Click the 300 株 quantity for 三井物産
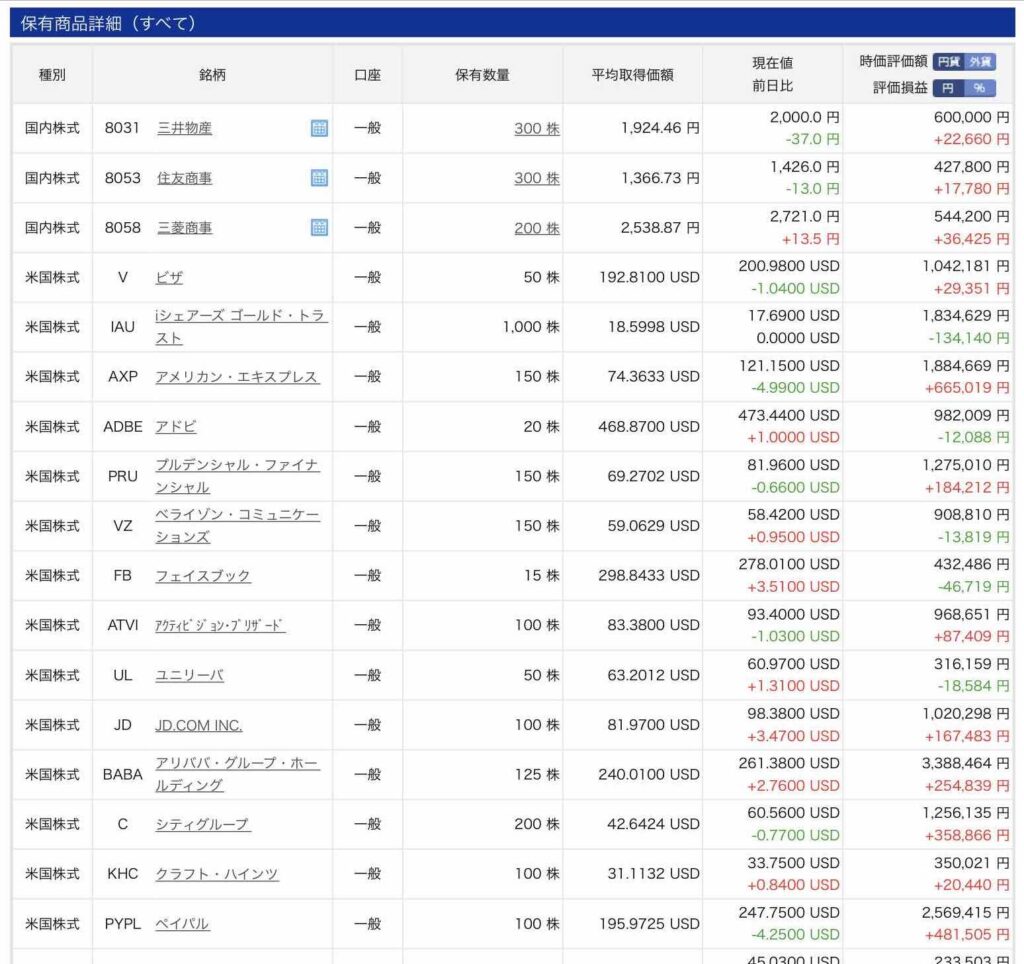 [x=537, y=128]
